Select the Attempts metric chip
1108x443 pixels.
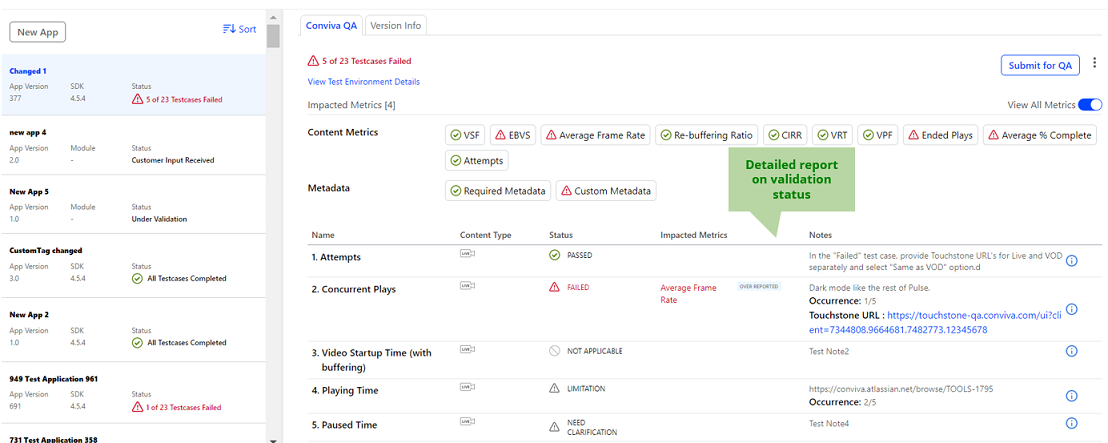click(x=477, y=160)
